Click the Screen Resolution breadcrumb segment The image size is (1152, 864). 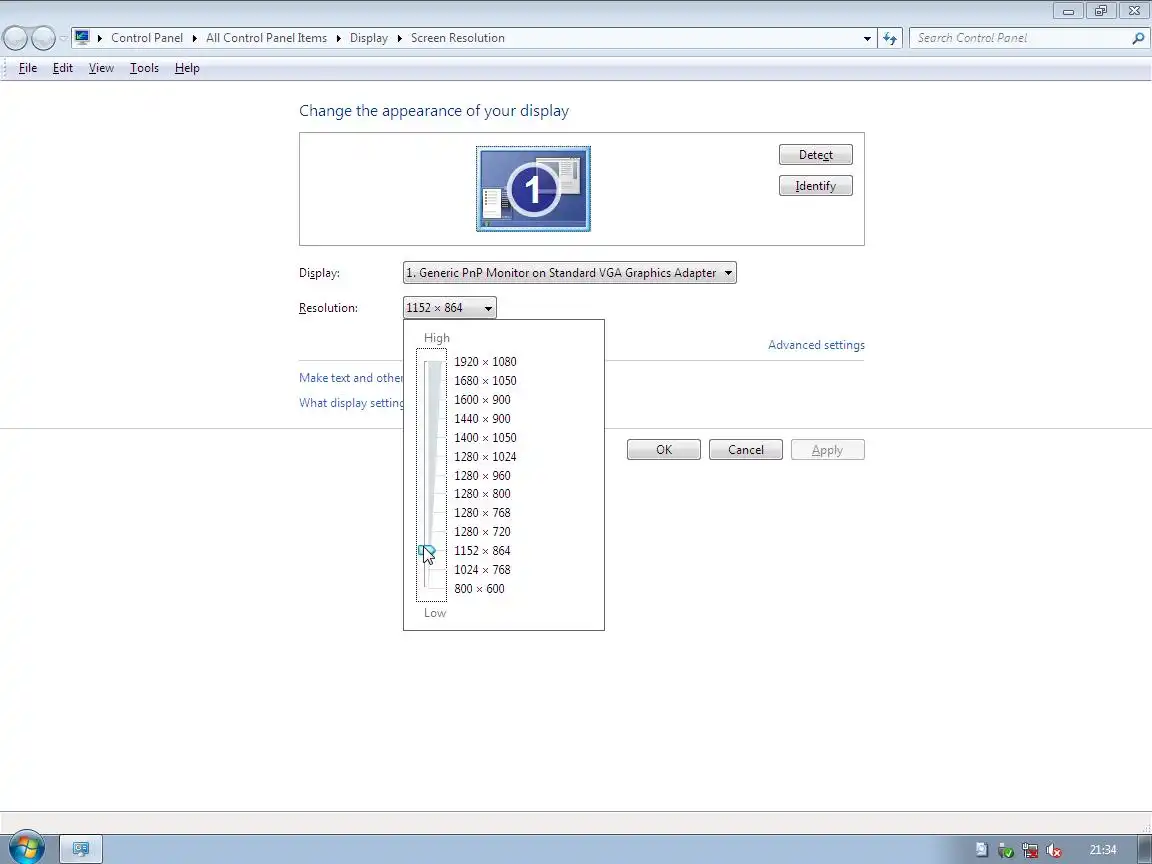458,38
